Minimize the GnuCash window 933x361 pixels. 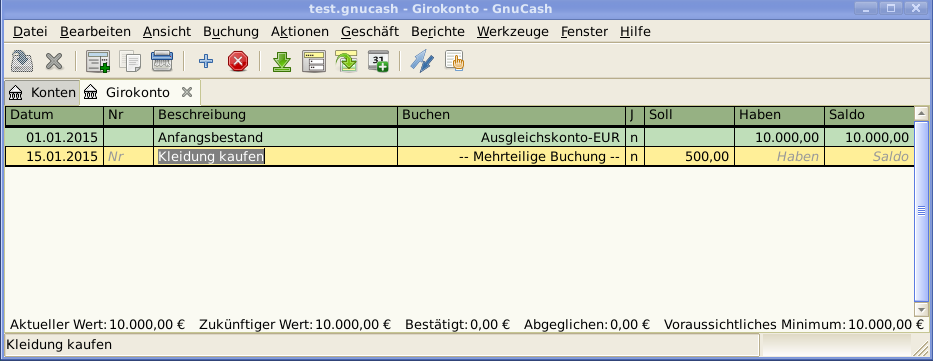(x=865, y=8)
